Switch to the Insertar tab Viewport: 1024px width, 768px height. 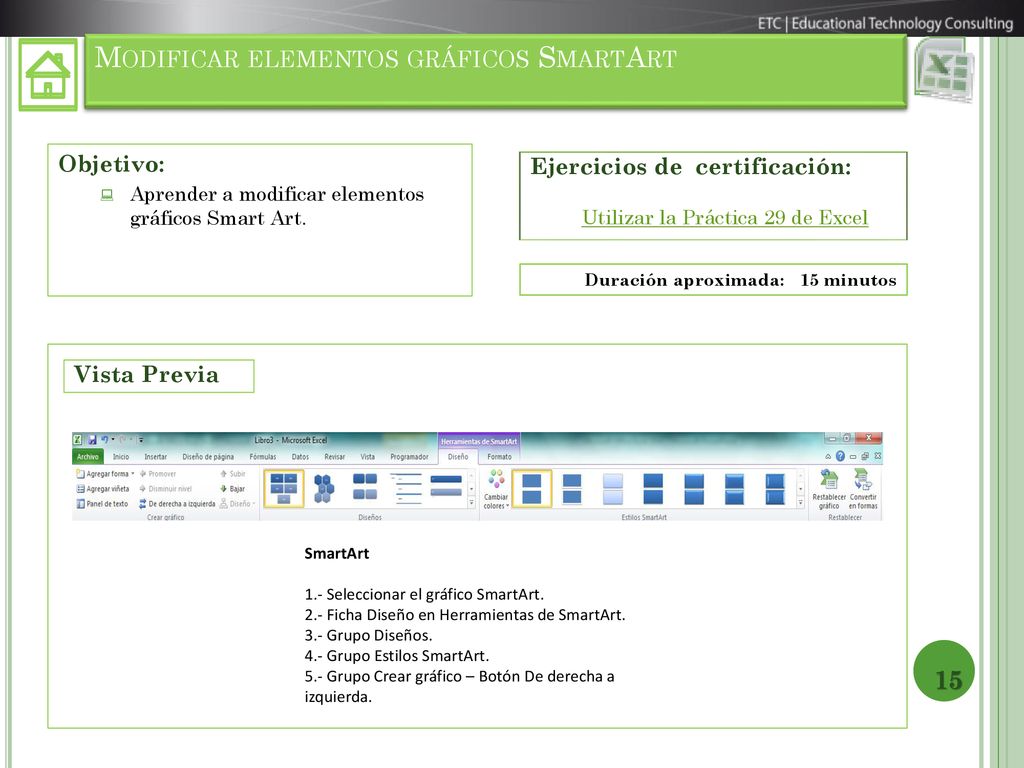point(155,456)
